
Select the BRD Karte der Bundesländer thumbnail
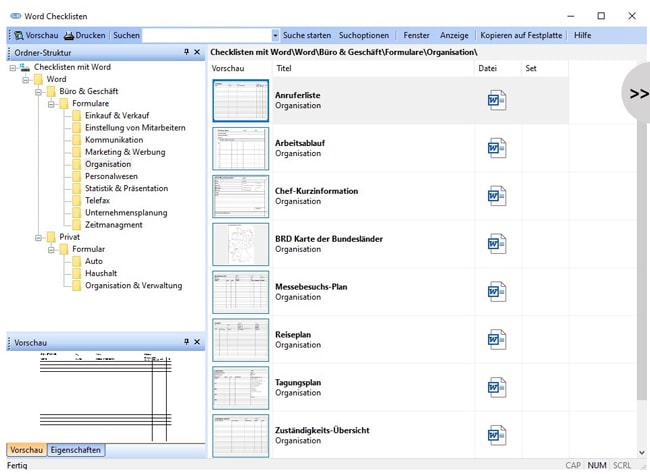[240, 244]
